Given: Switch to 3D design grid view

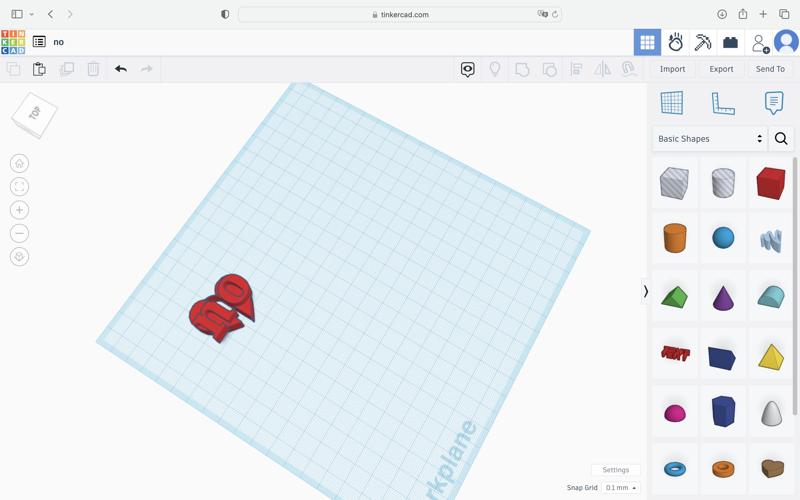Looking at the screenshot, I should (x=647, y=42).
